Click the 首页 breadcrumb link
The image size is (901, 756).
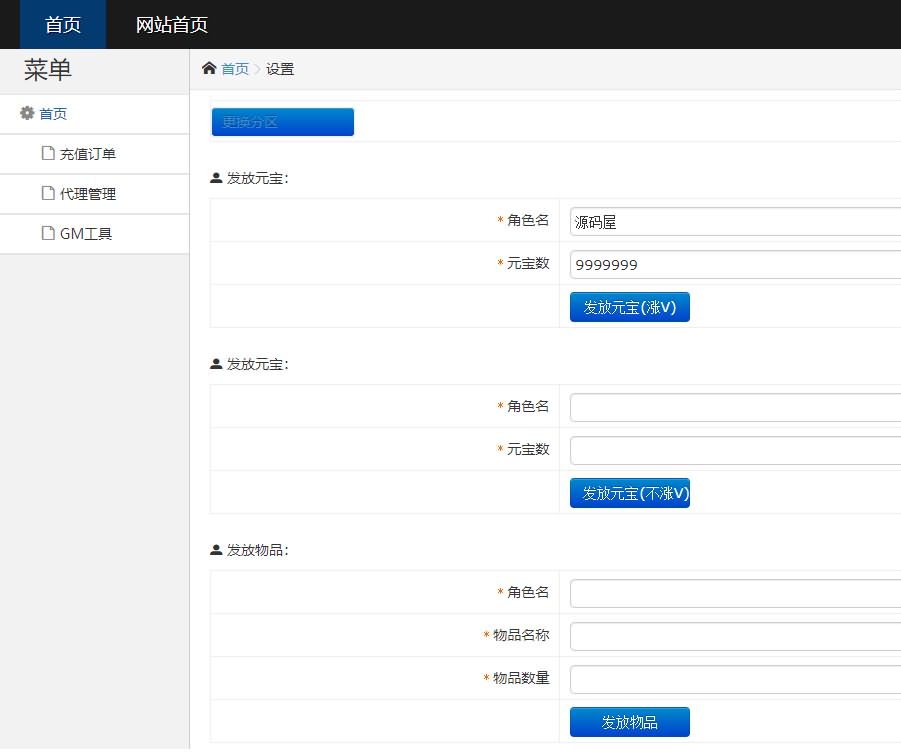point(235,69)
